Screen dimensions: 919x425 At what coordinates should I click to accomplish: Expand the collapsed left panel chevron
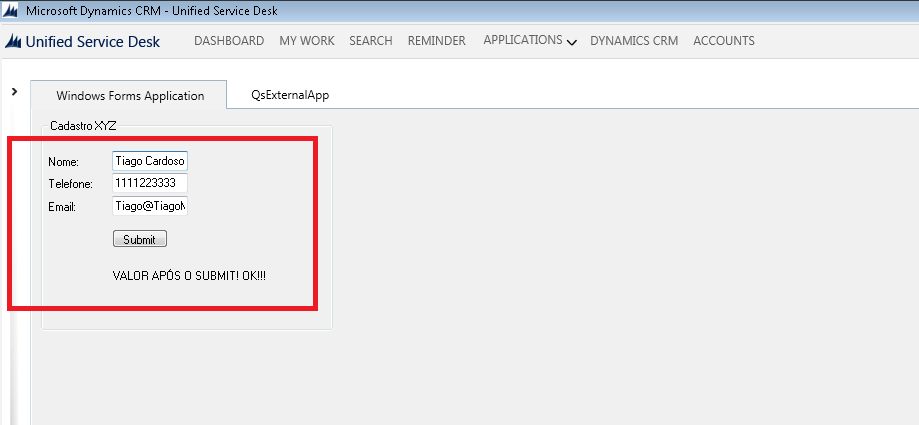coord(14,91)
